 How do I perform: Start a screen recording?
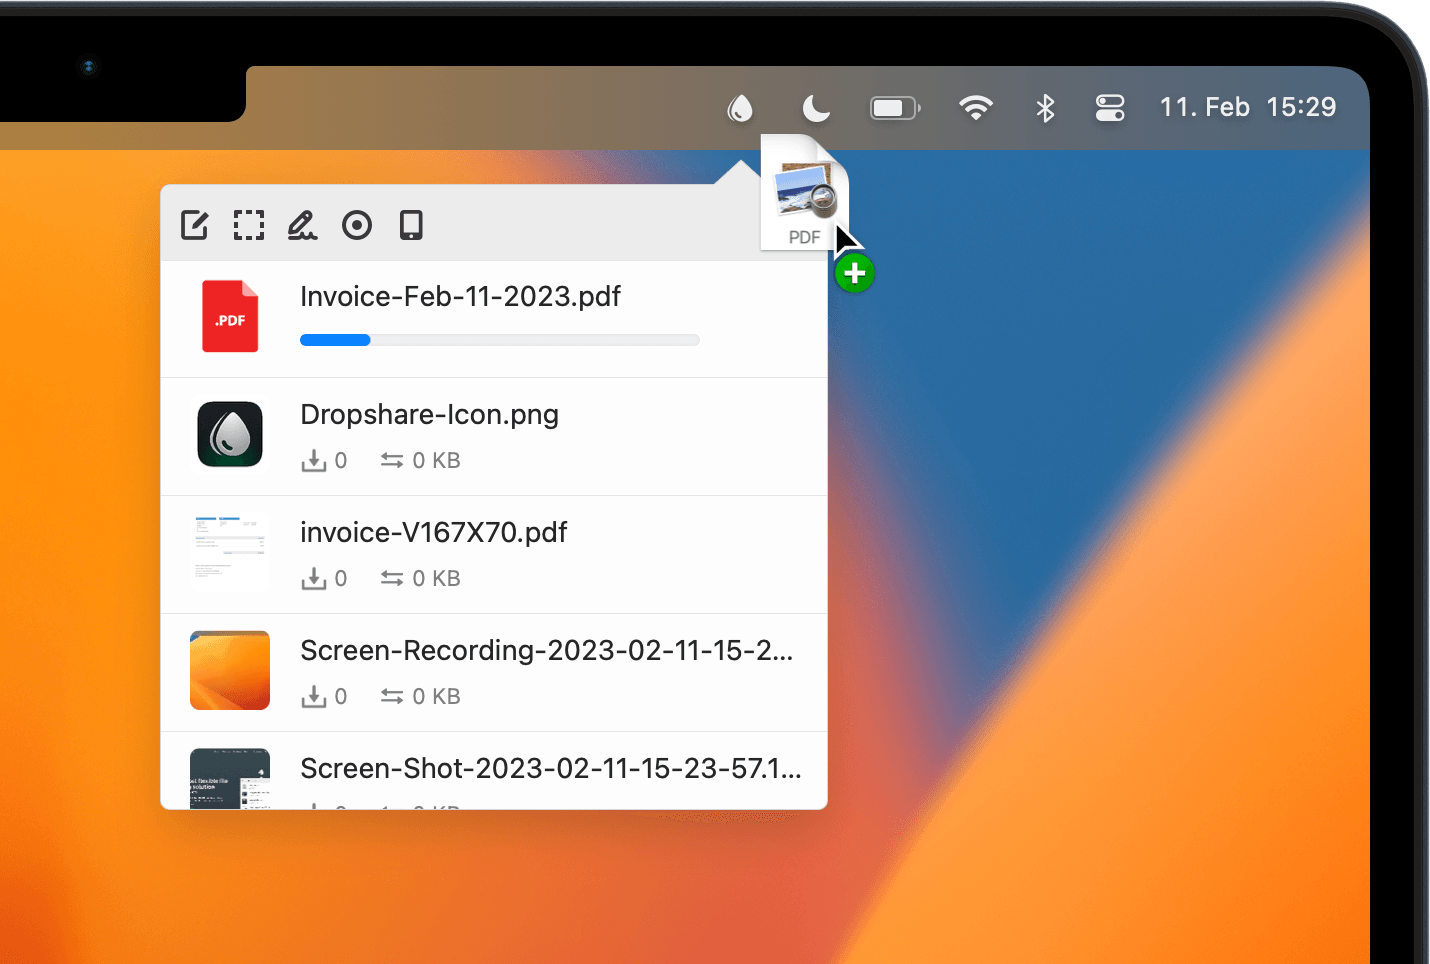(357, 225)
